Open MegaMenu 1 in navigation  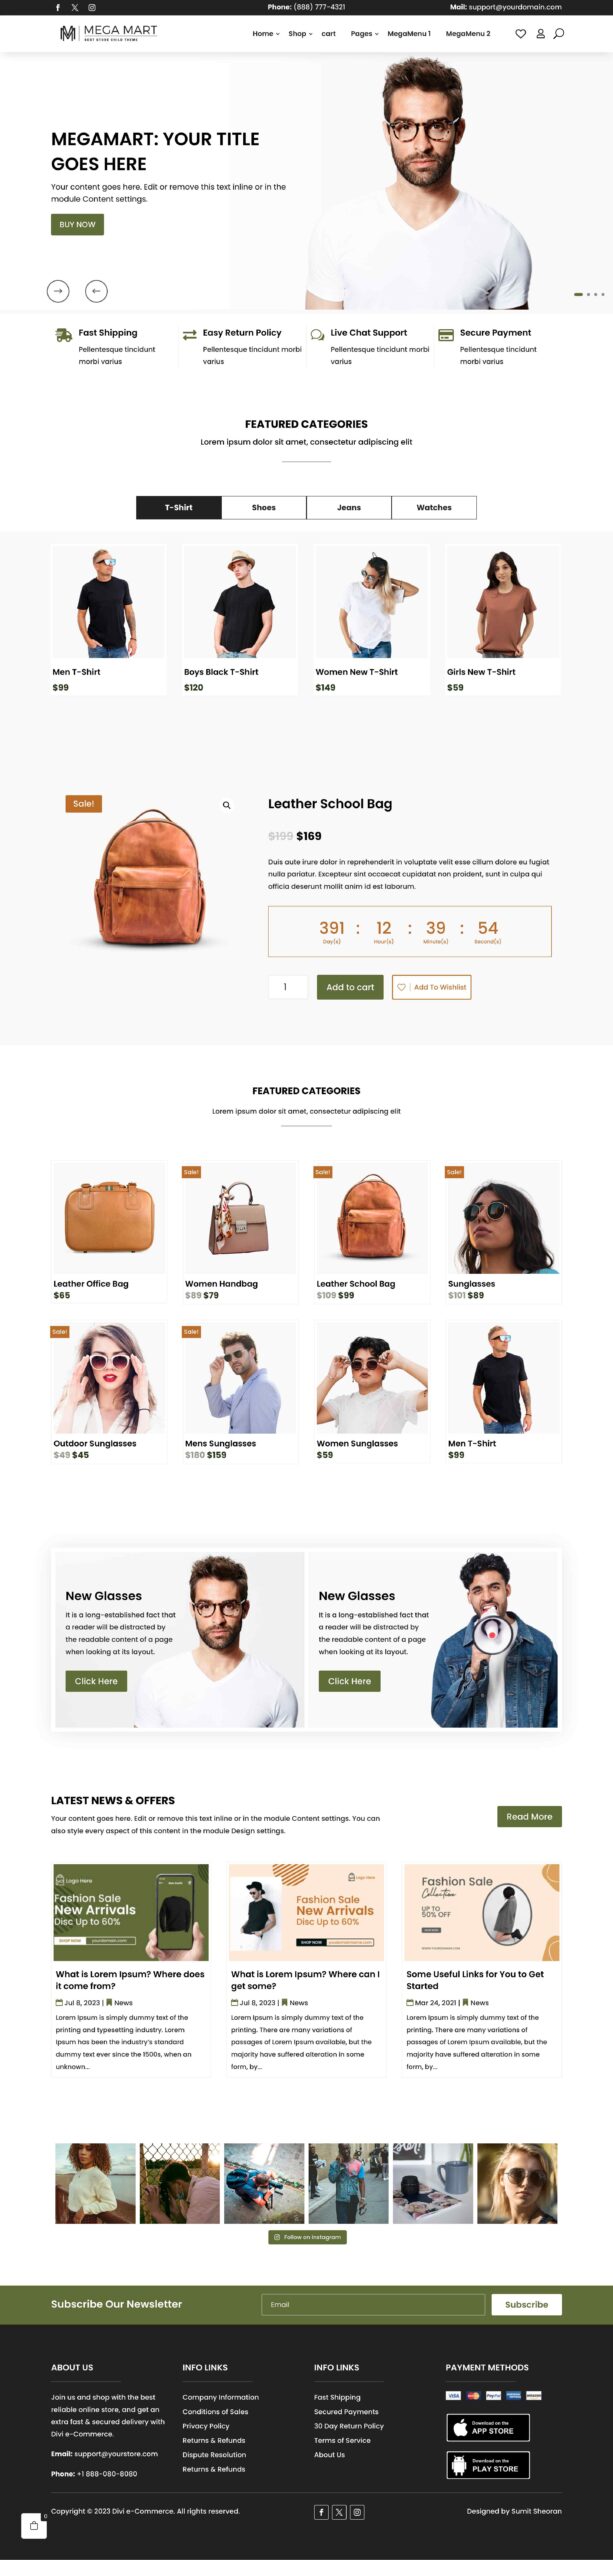pyautogui.click(x=409, y=33)
